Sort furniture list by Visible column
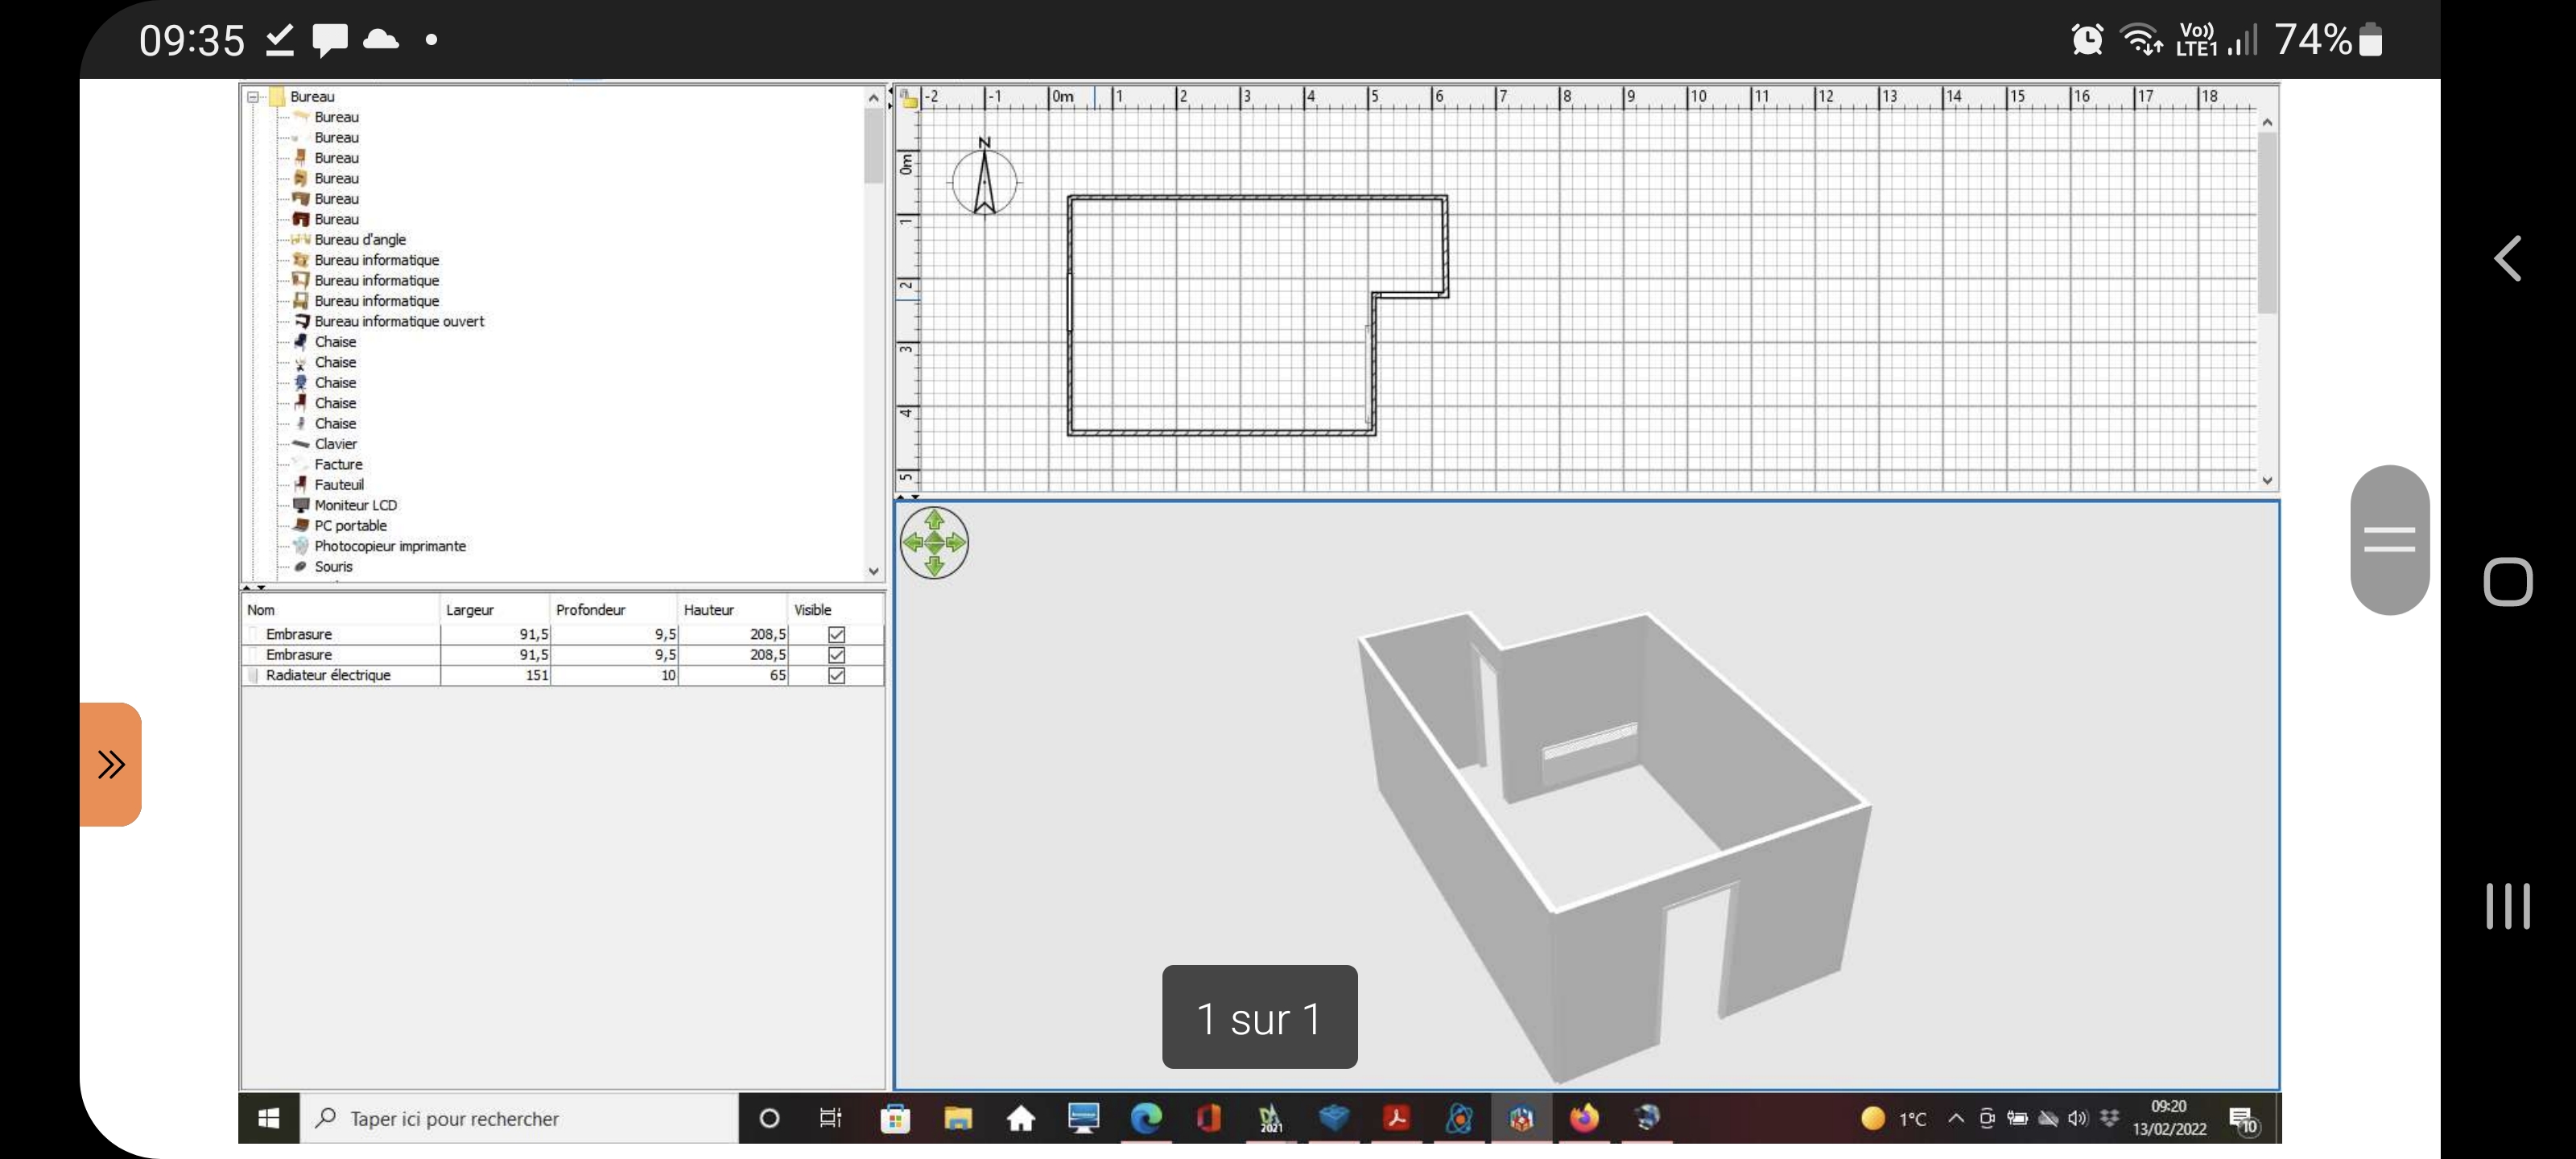This screenshot has width=2576, height=1159. (836, 610)
